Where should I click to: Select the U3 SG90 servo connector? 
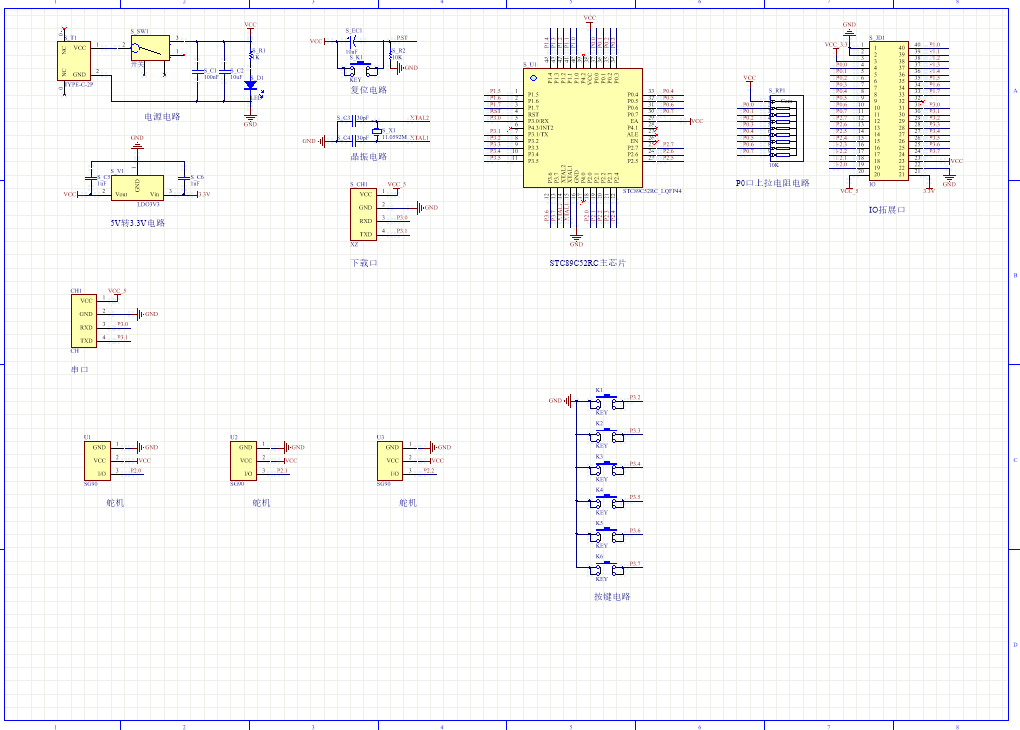389,460
